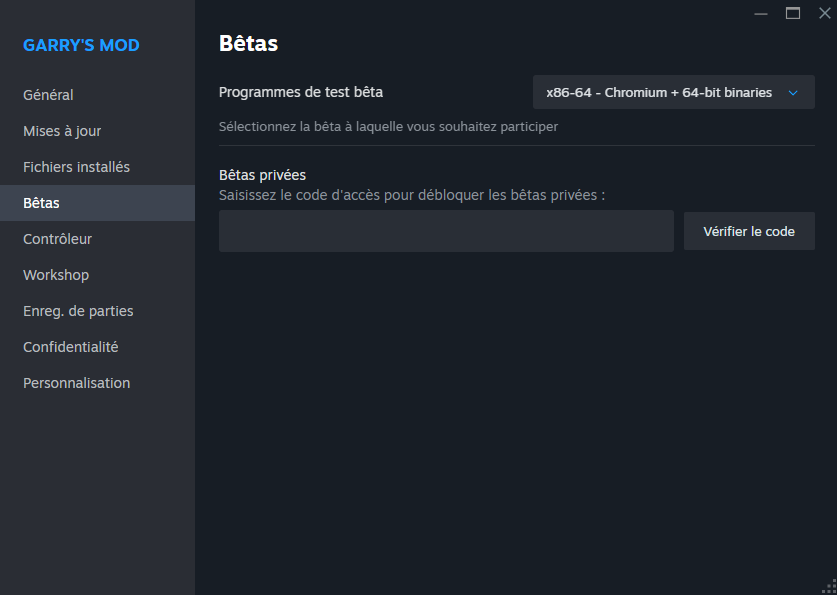The width and height of the screenshot is (837, 595).
Task: Maximize the properties window
Action: point(793,13)
